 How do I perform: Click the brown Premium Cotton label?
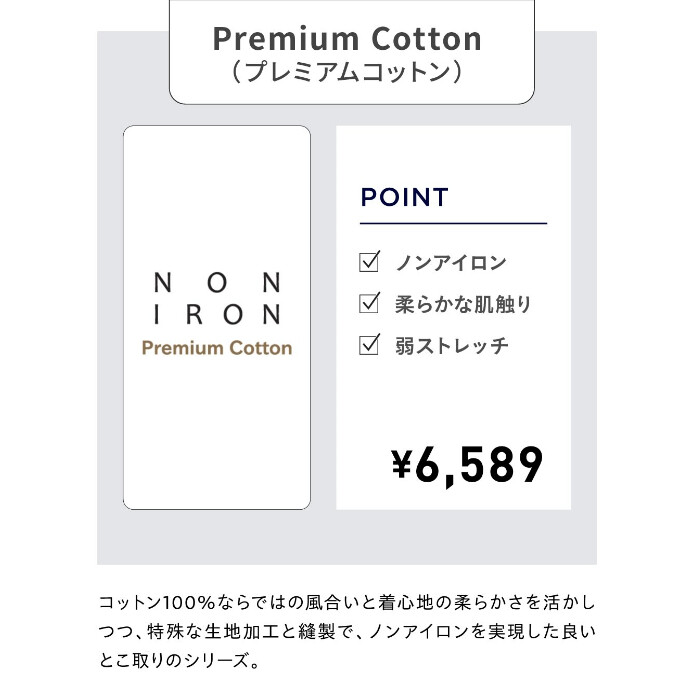(x=217, y=348)
